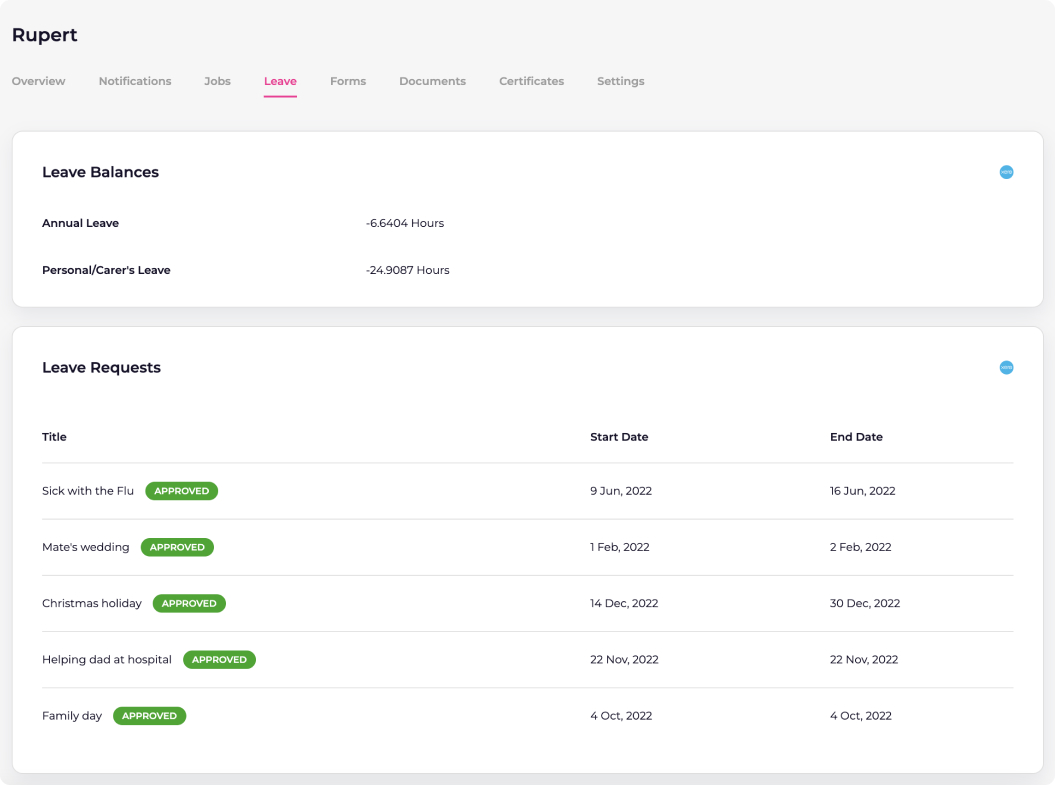Open the Overview tab
This screenshot has width=1055, height=785.
click(39, 81)
